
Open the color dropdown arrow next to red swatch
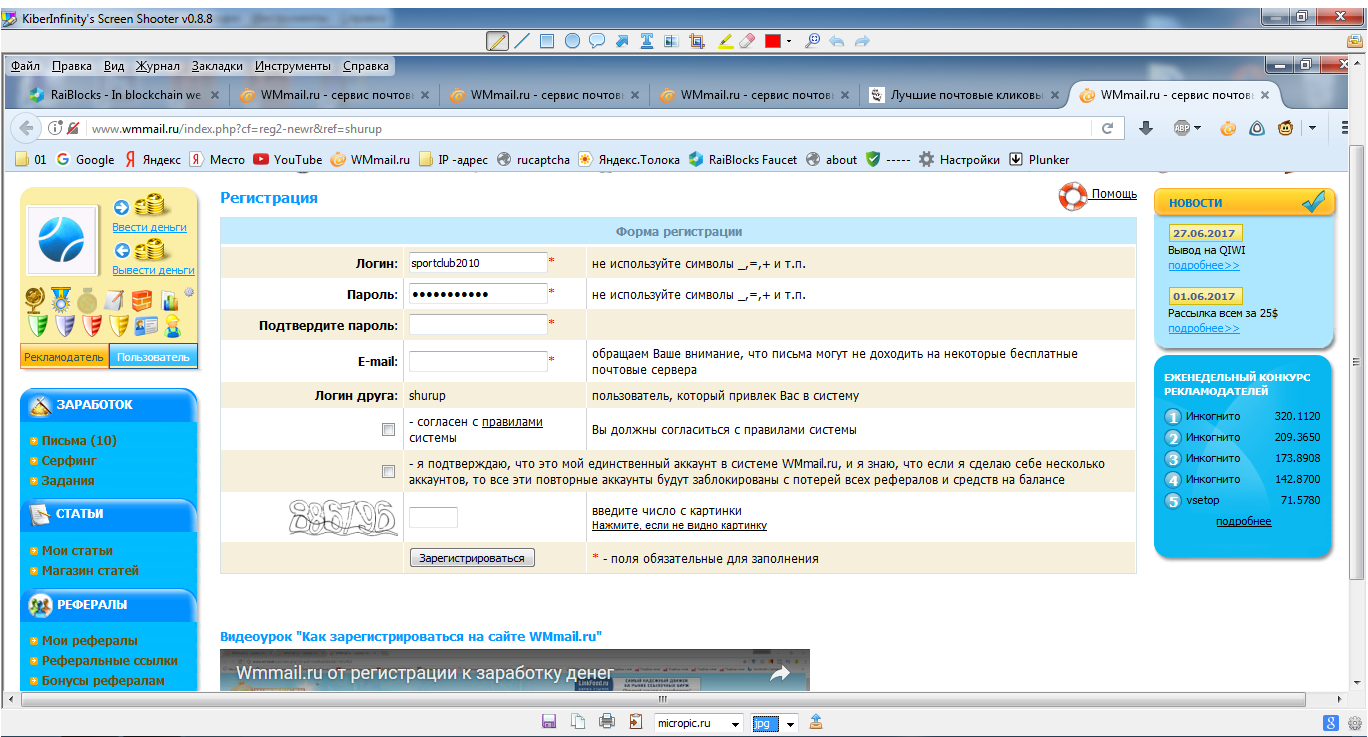[x=789, y=41]
